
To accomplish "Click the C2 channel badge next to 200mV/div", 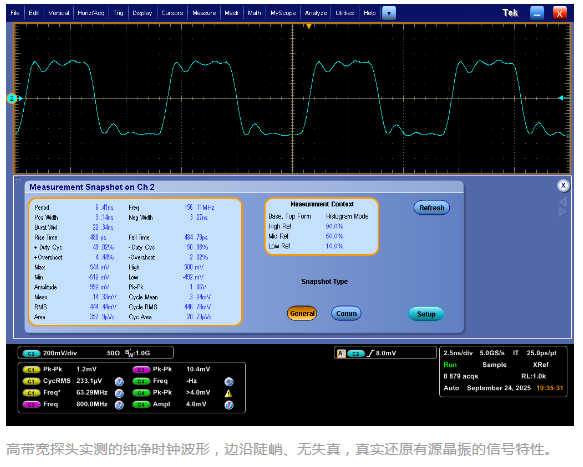I will (x=31, y=354).
